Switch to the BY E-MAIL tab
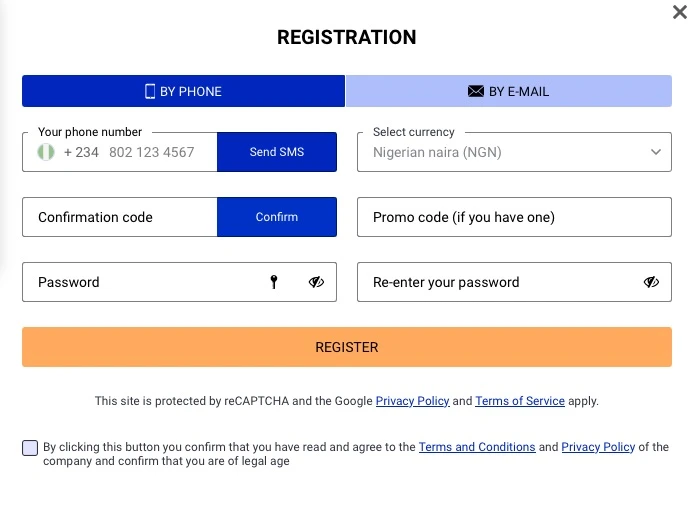 point(508,91)
